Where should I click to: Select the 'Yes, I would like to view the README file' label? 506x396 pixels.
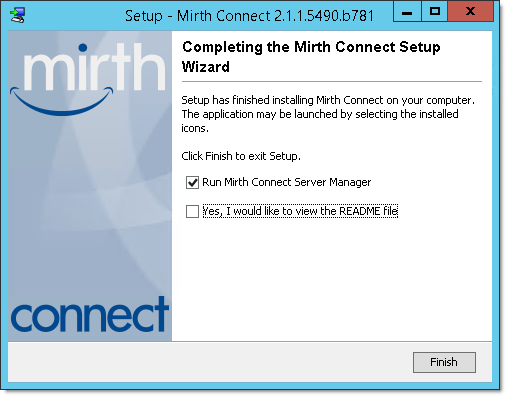click(x=300, y=211)
